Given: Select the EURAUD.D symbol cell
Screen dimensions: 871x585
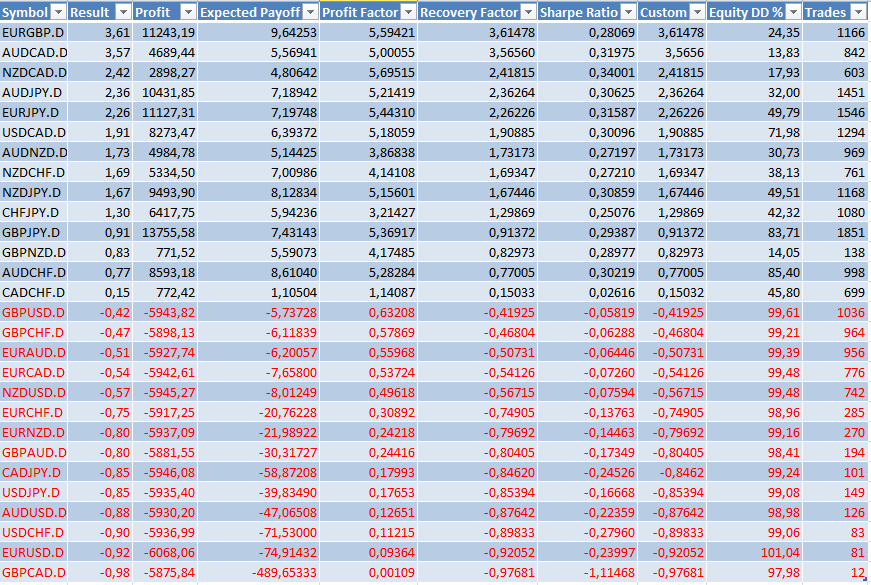Looking at the screenshot, I should (x=33, y=353).
